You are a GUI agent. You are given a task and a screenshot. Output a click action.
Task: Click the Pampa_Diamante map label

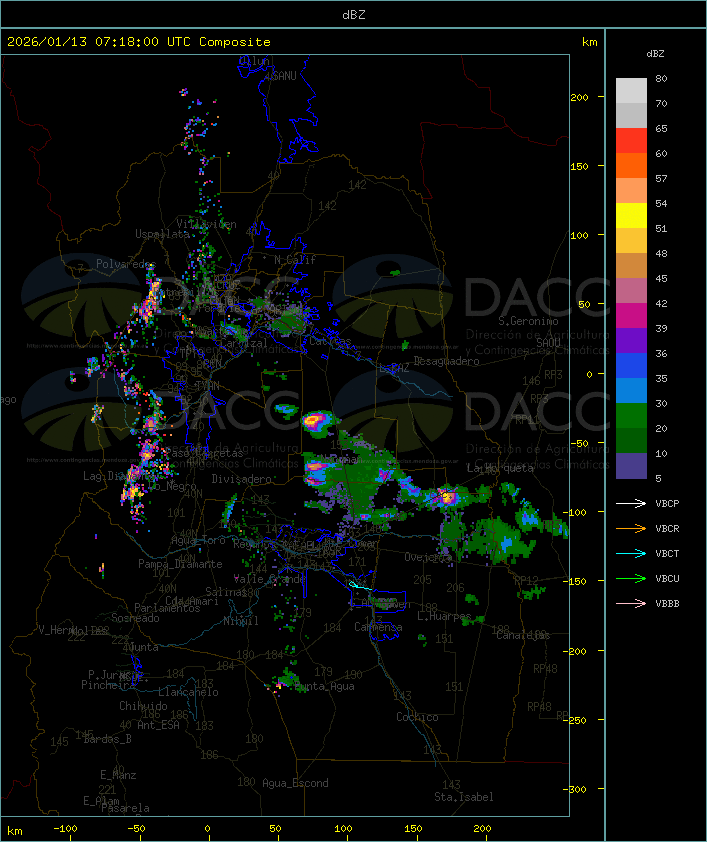pyautogui.click(x=180, y=564)
